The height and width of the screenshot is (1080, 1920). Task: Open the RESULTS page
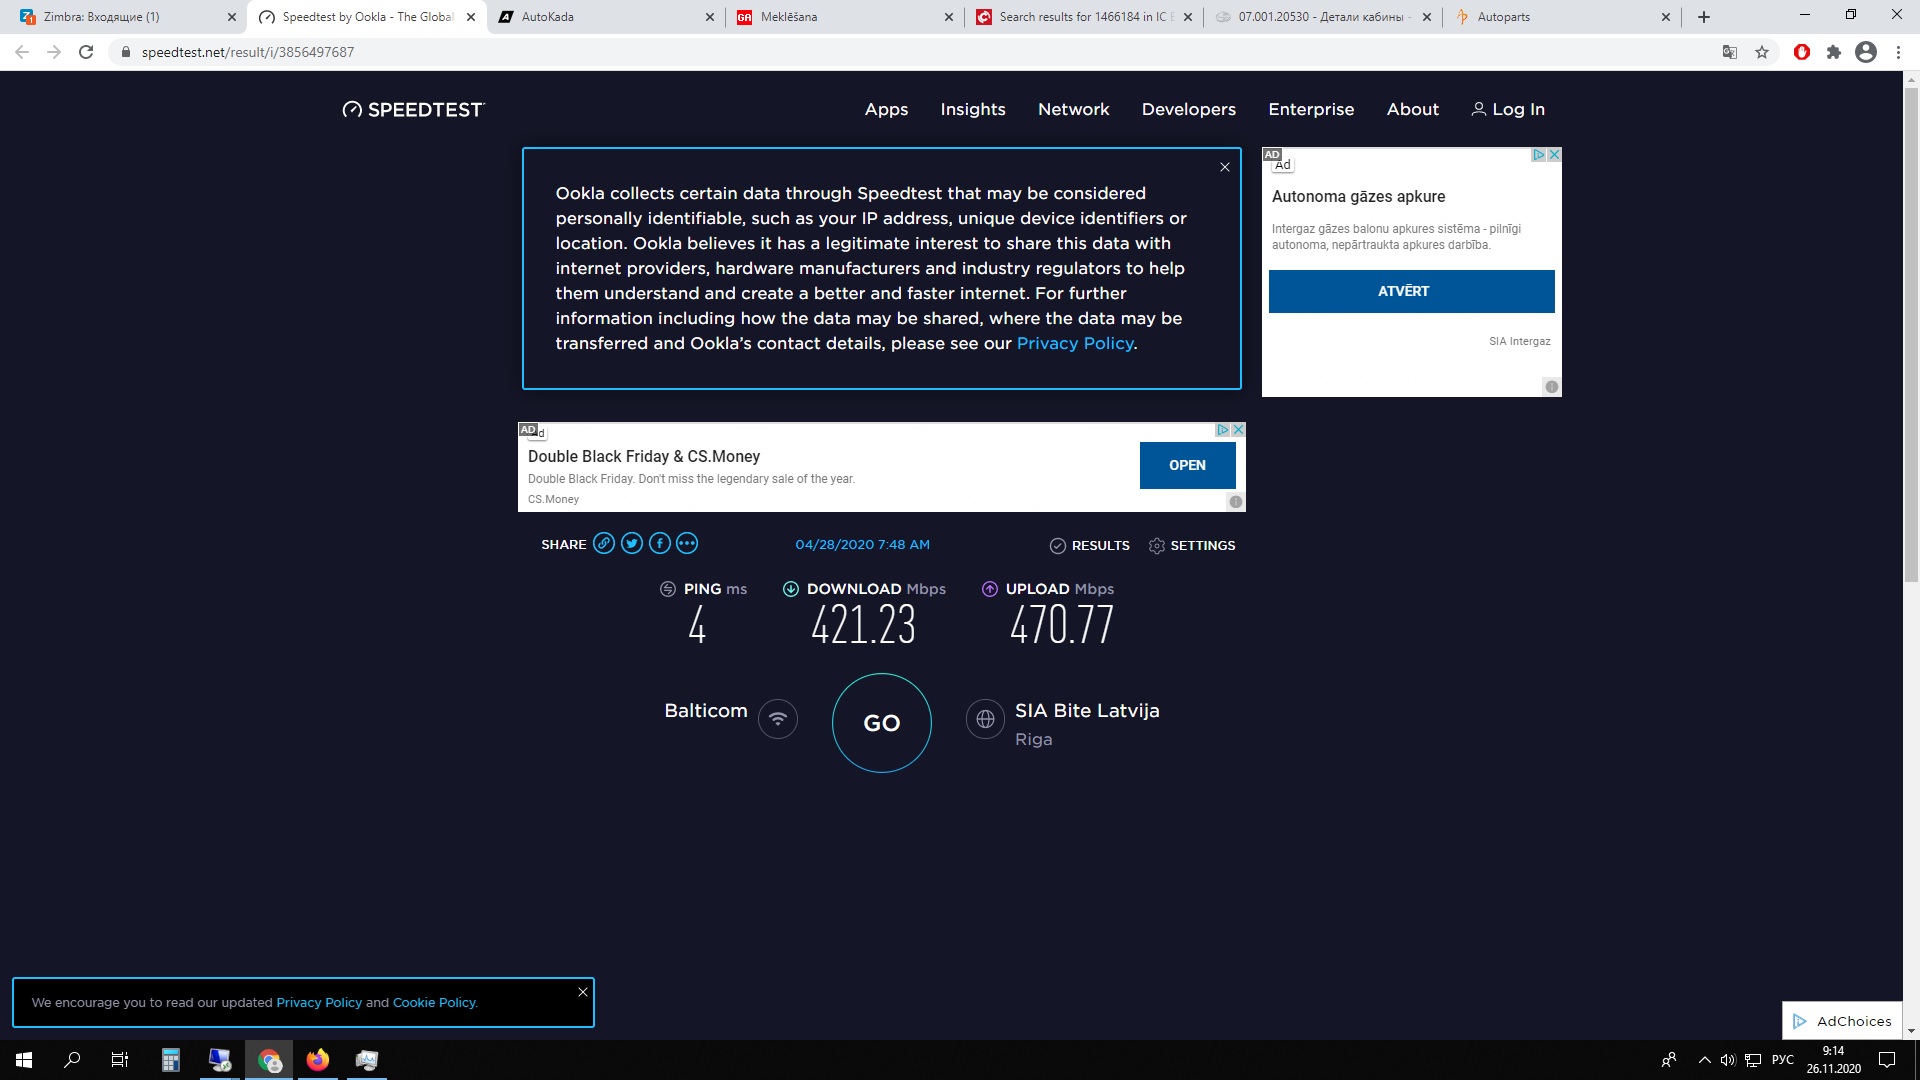pos(1089,546)
